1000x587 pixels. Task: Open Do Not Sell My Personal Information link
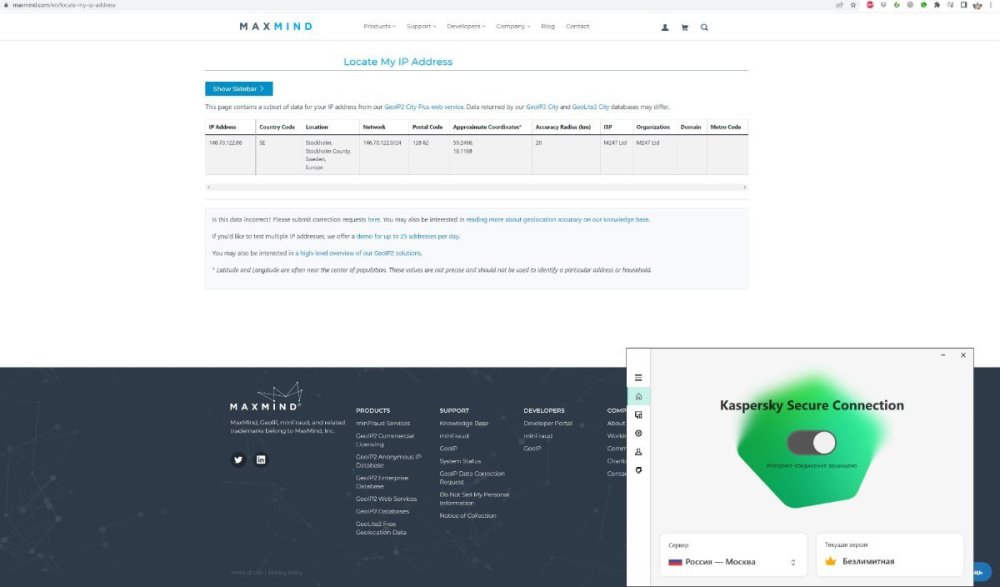pyautogui.click(x=474, y=498)
